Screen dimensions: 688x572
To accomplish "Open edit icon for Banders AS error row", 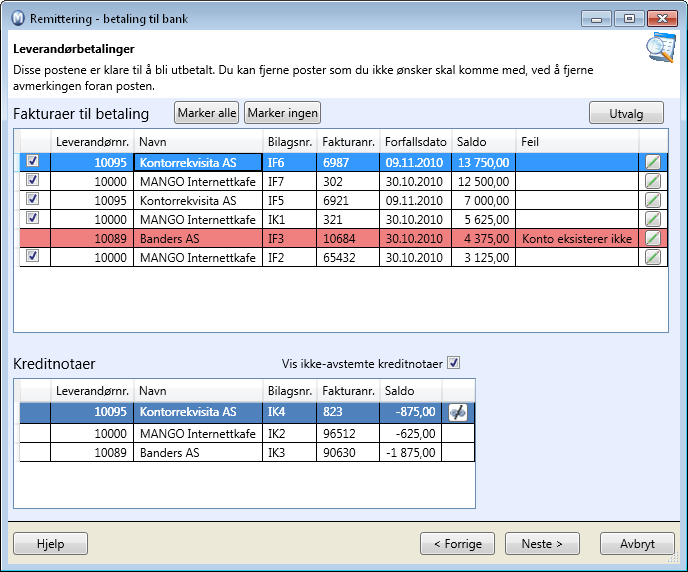I will pos(652,238).
